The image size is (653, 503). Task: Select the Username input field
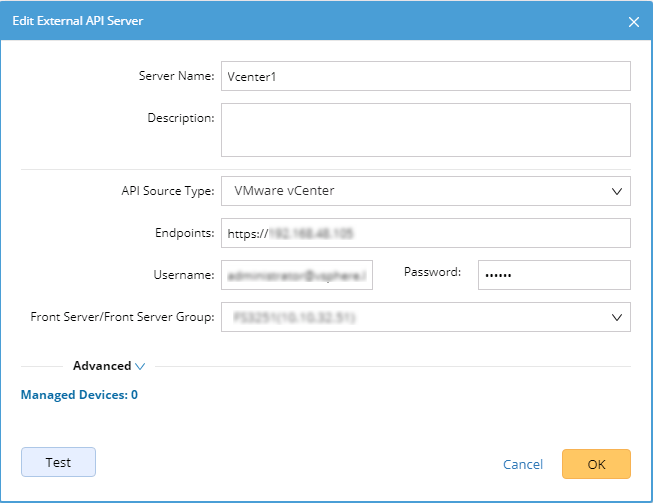click(x=297, y=274)
